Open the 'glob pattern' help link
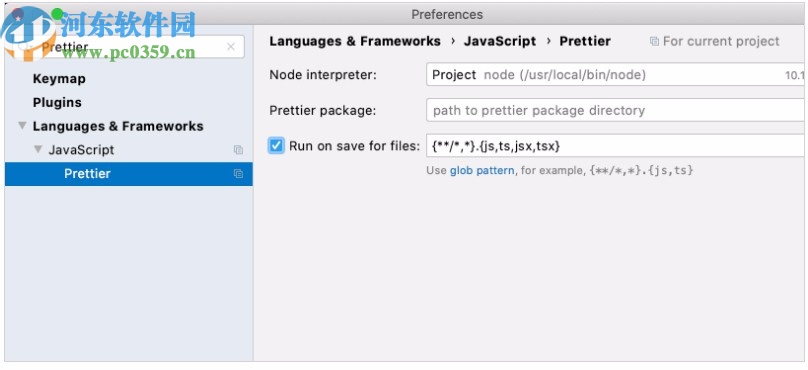 [482, 171]
